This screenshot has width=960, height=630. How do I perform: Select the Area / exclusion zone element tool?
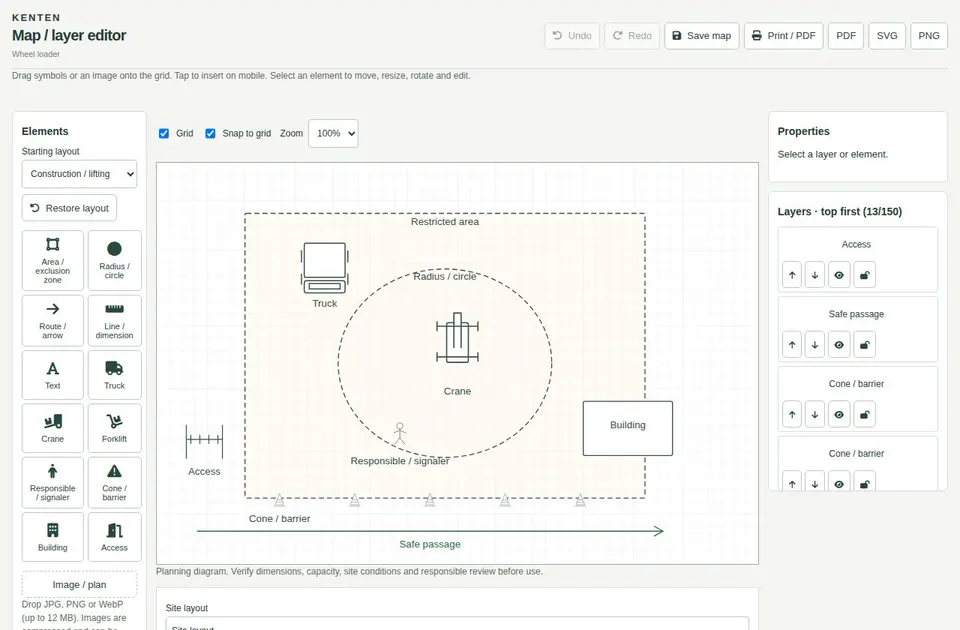point(53,260)
